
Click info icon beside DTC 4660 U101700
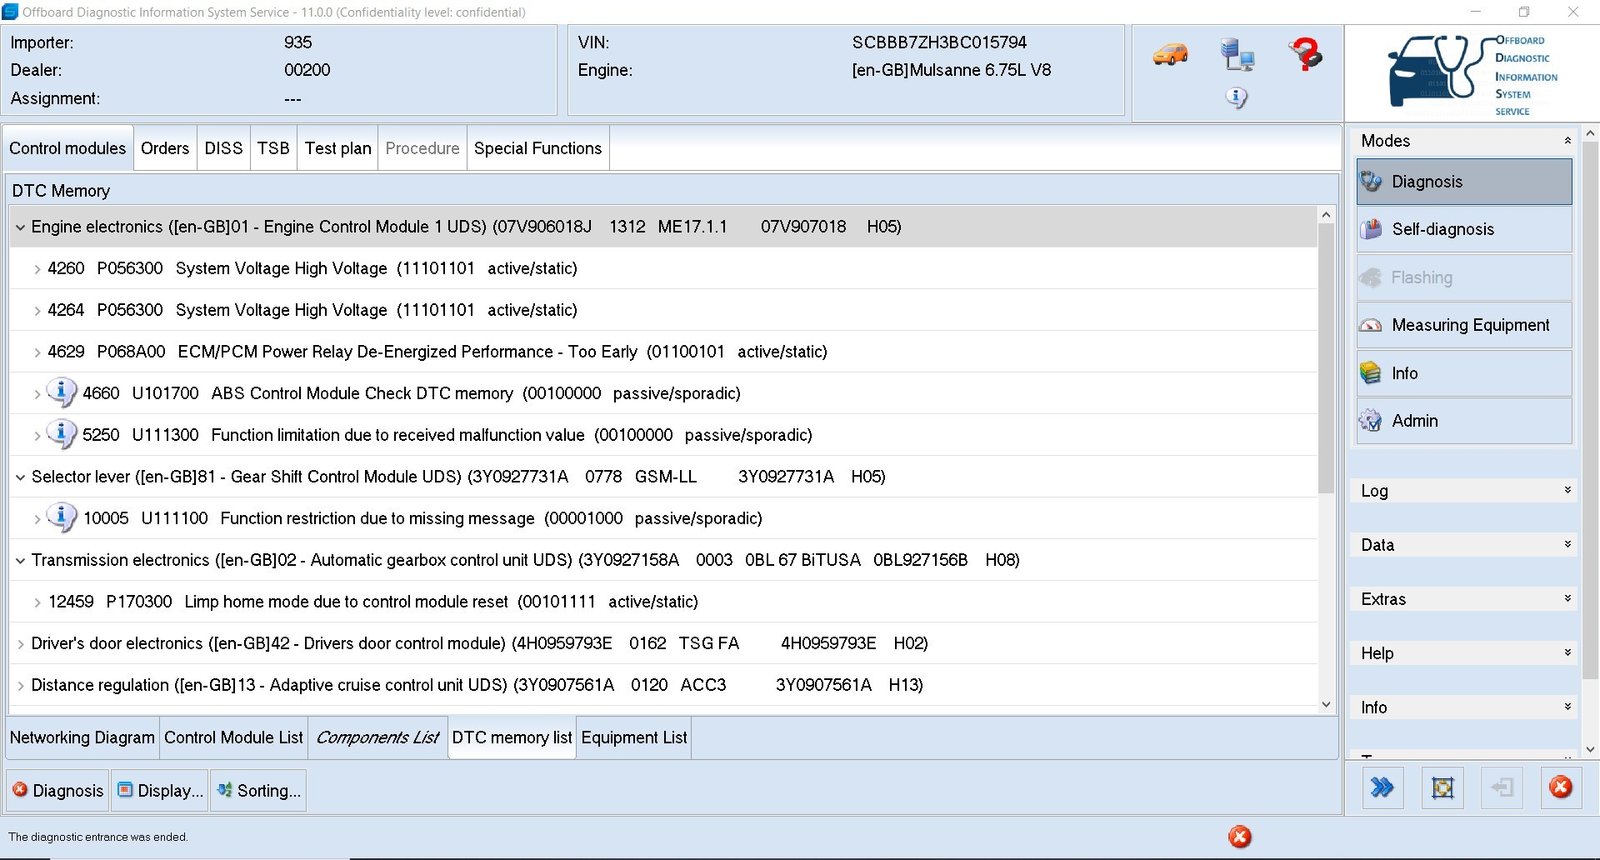click(62, 392)
